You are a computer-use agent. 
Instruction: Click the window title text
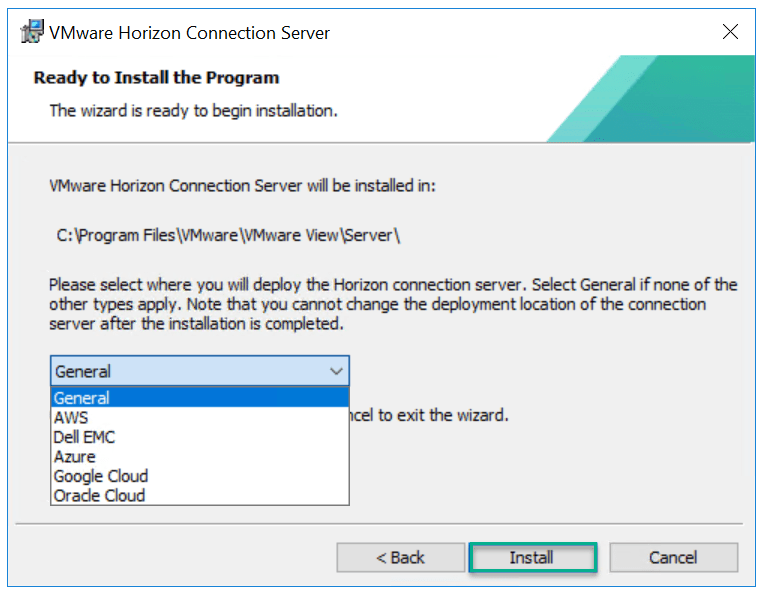pyautogui.click(x=190, y=32)
